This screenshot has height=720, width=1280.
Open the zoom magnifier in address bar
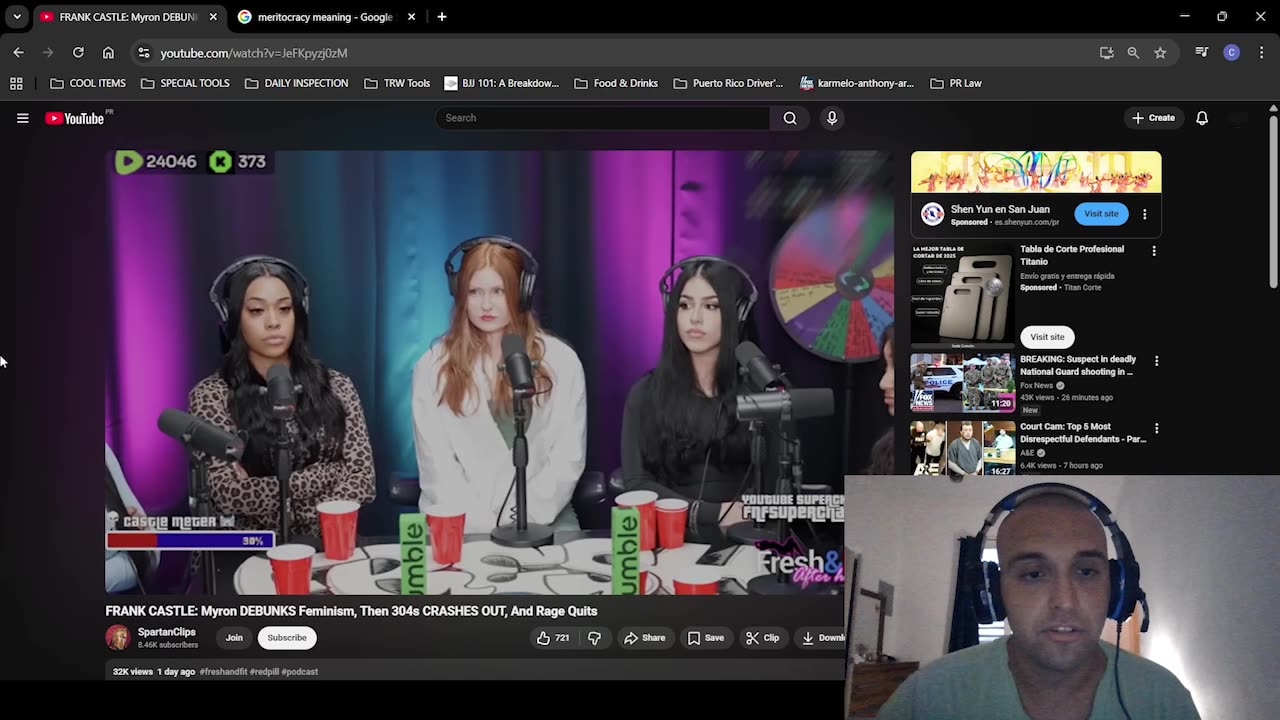point(1133,53)
